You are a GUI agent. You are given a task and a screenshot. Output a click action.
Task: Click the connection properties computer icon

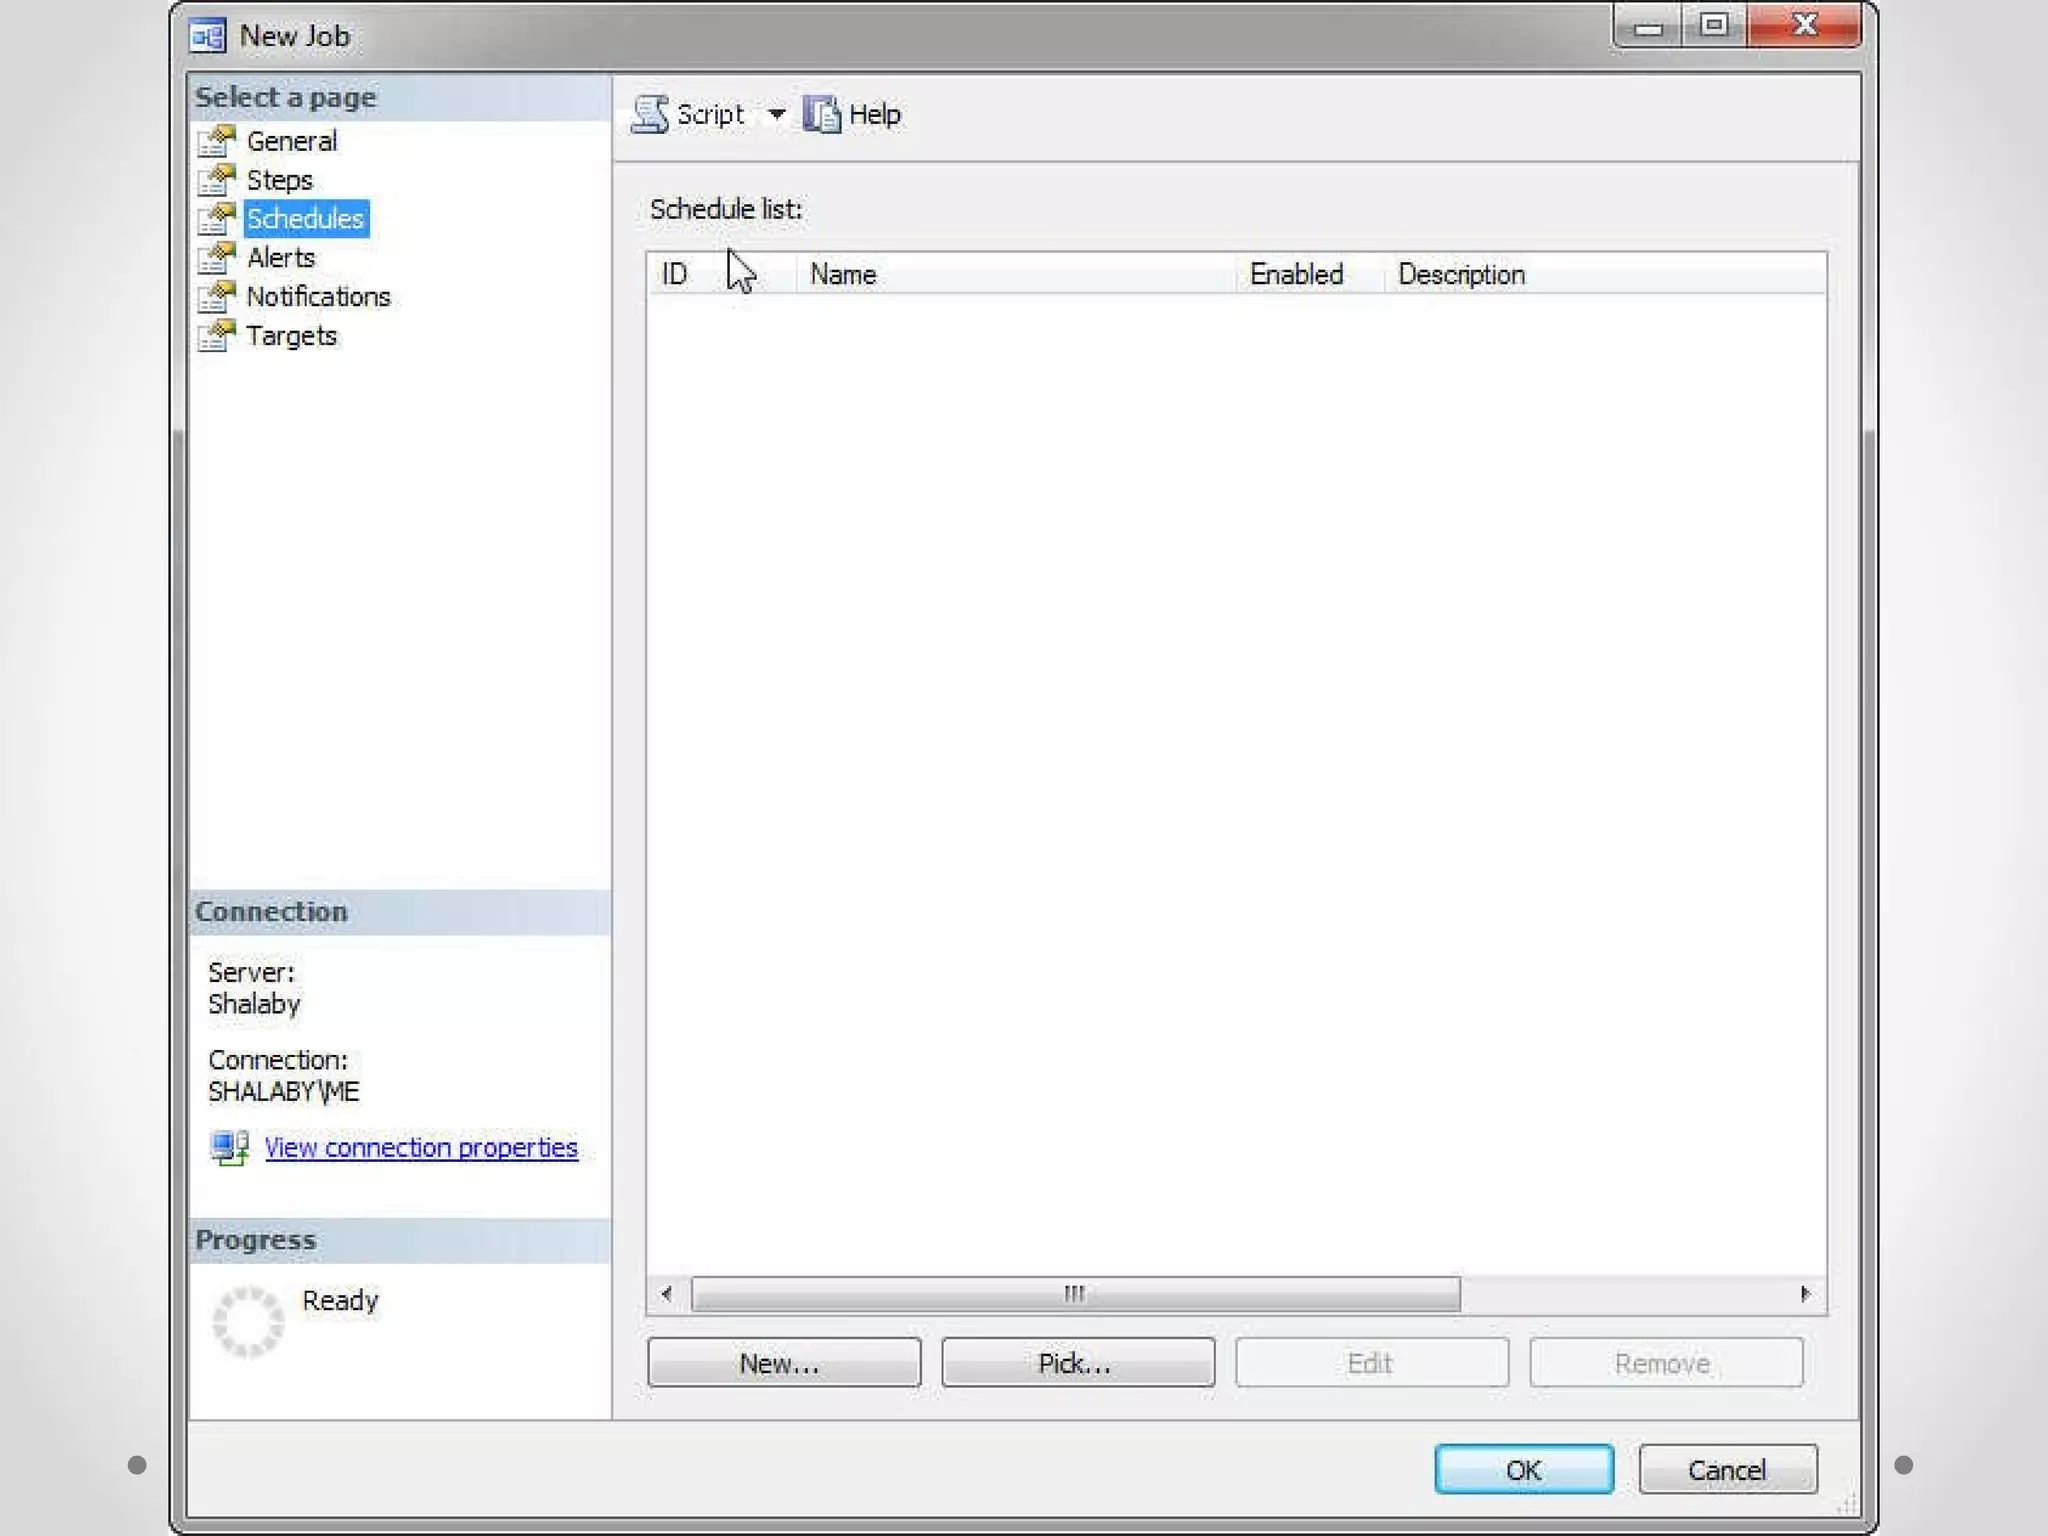point(230,1147)
